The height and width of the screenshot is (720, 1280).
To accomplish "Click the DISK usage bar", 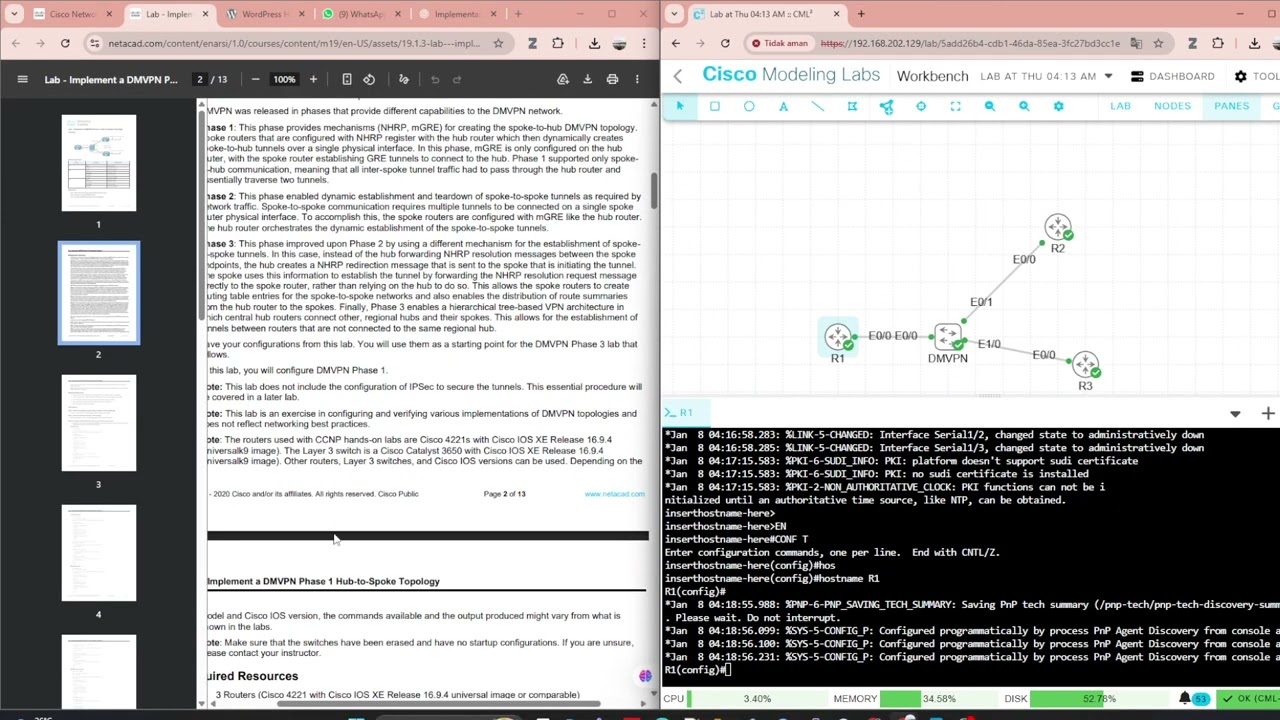I will pyautogui.click(x=1099, y=699).
